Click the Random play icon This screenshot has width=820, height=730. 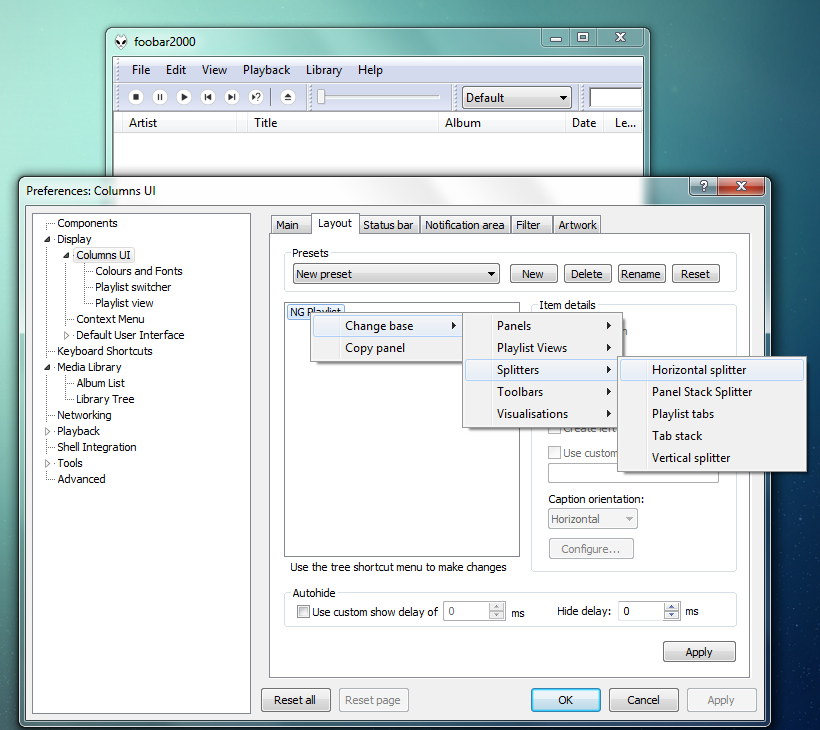(x=254, y=96)
